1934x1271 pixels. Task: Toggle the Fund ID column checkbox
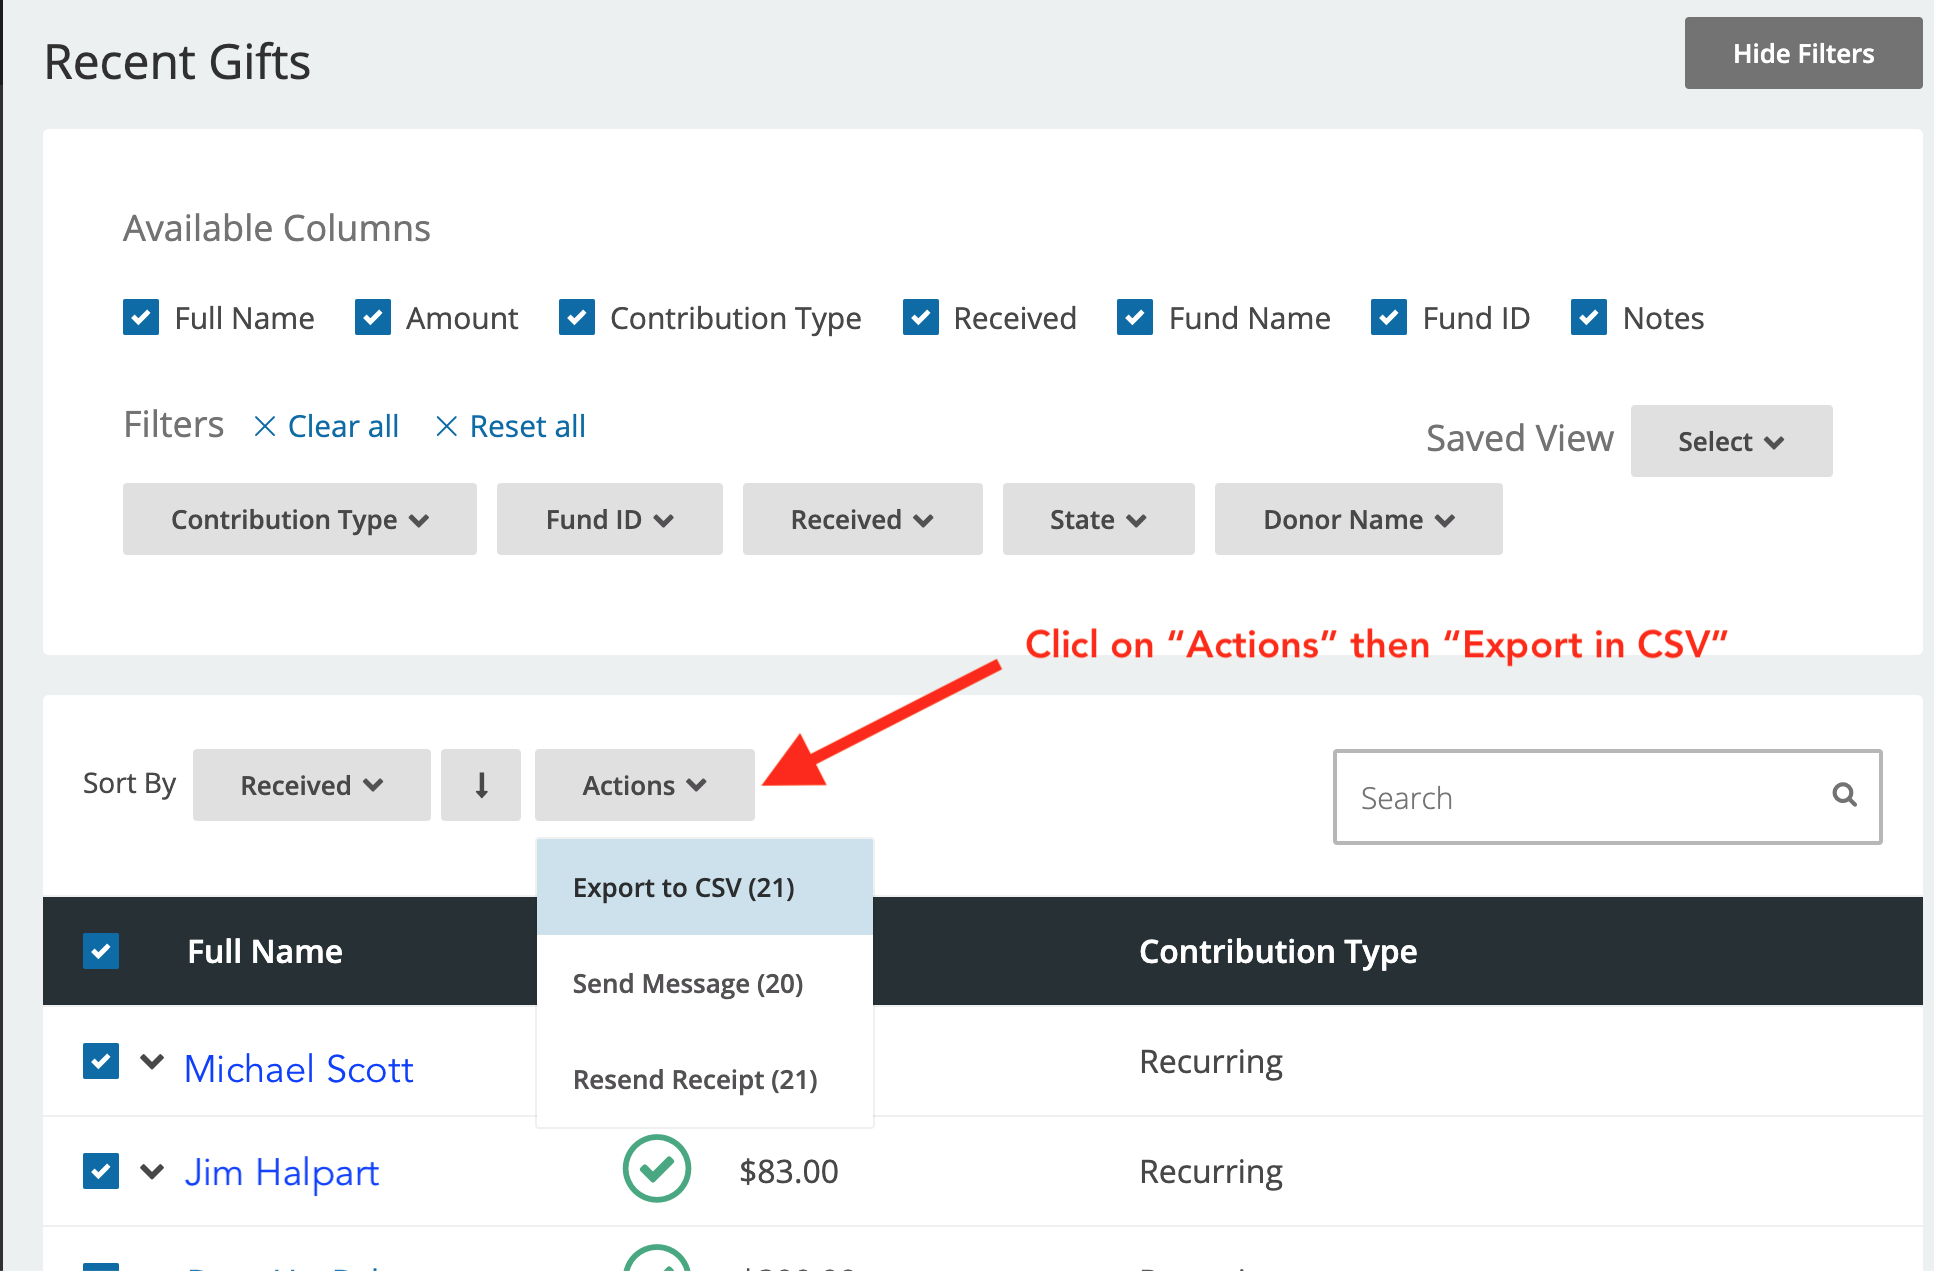click(x=1389, y=318)
